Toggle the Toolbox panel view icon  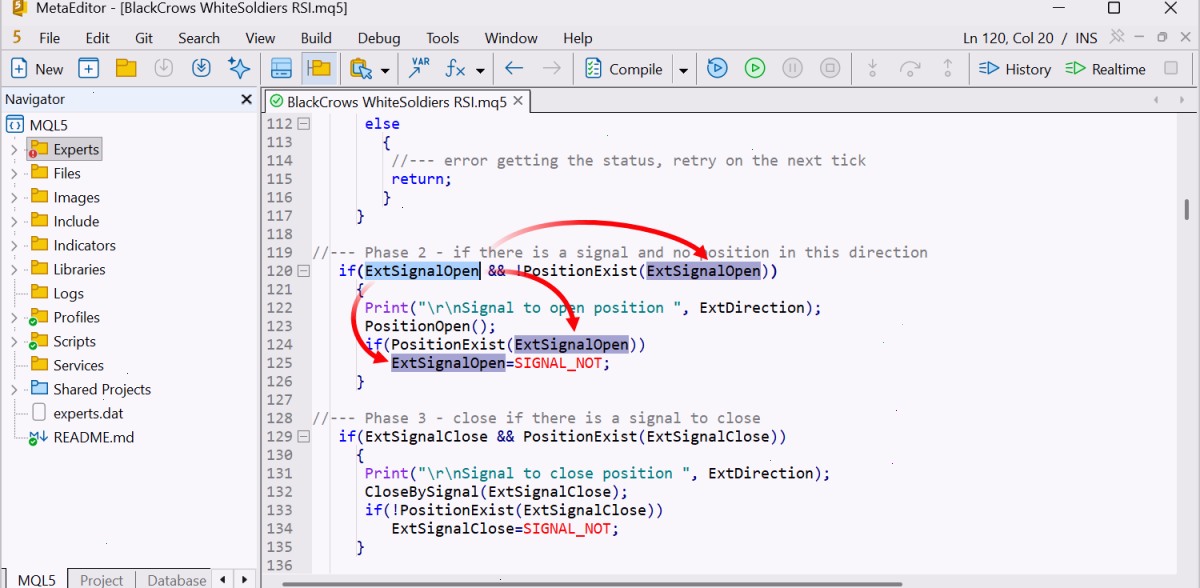click(281, 69)
